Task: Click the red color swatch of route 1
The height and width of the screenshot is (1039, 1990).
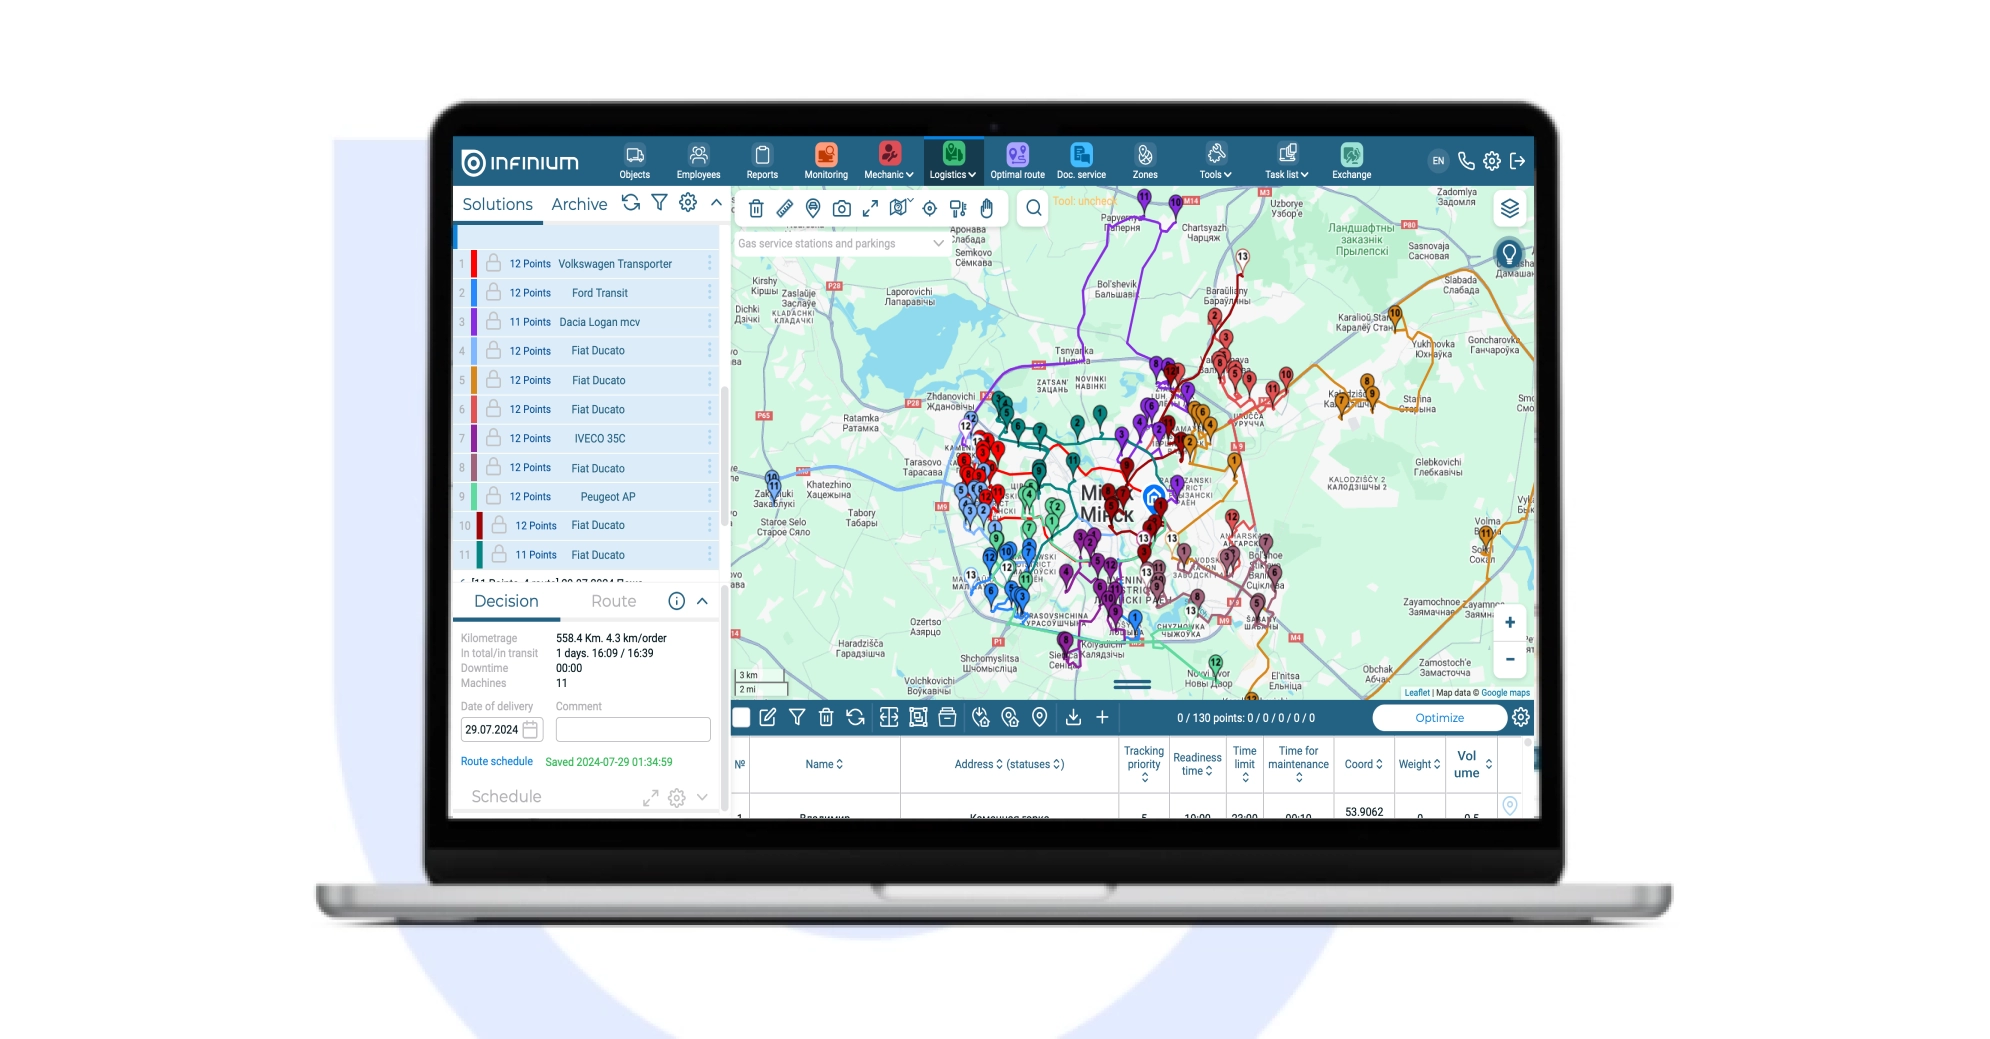Action: [474, 264]
